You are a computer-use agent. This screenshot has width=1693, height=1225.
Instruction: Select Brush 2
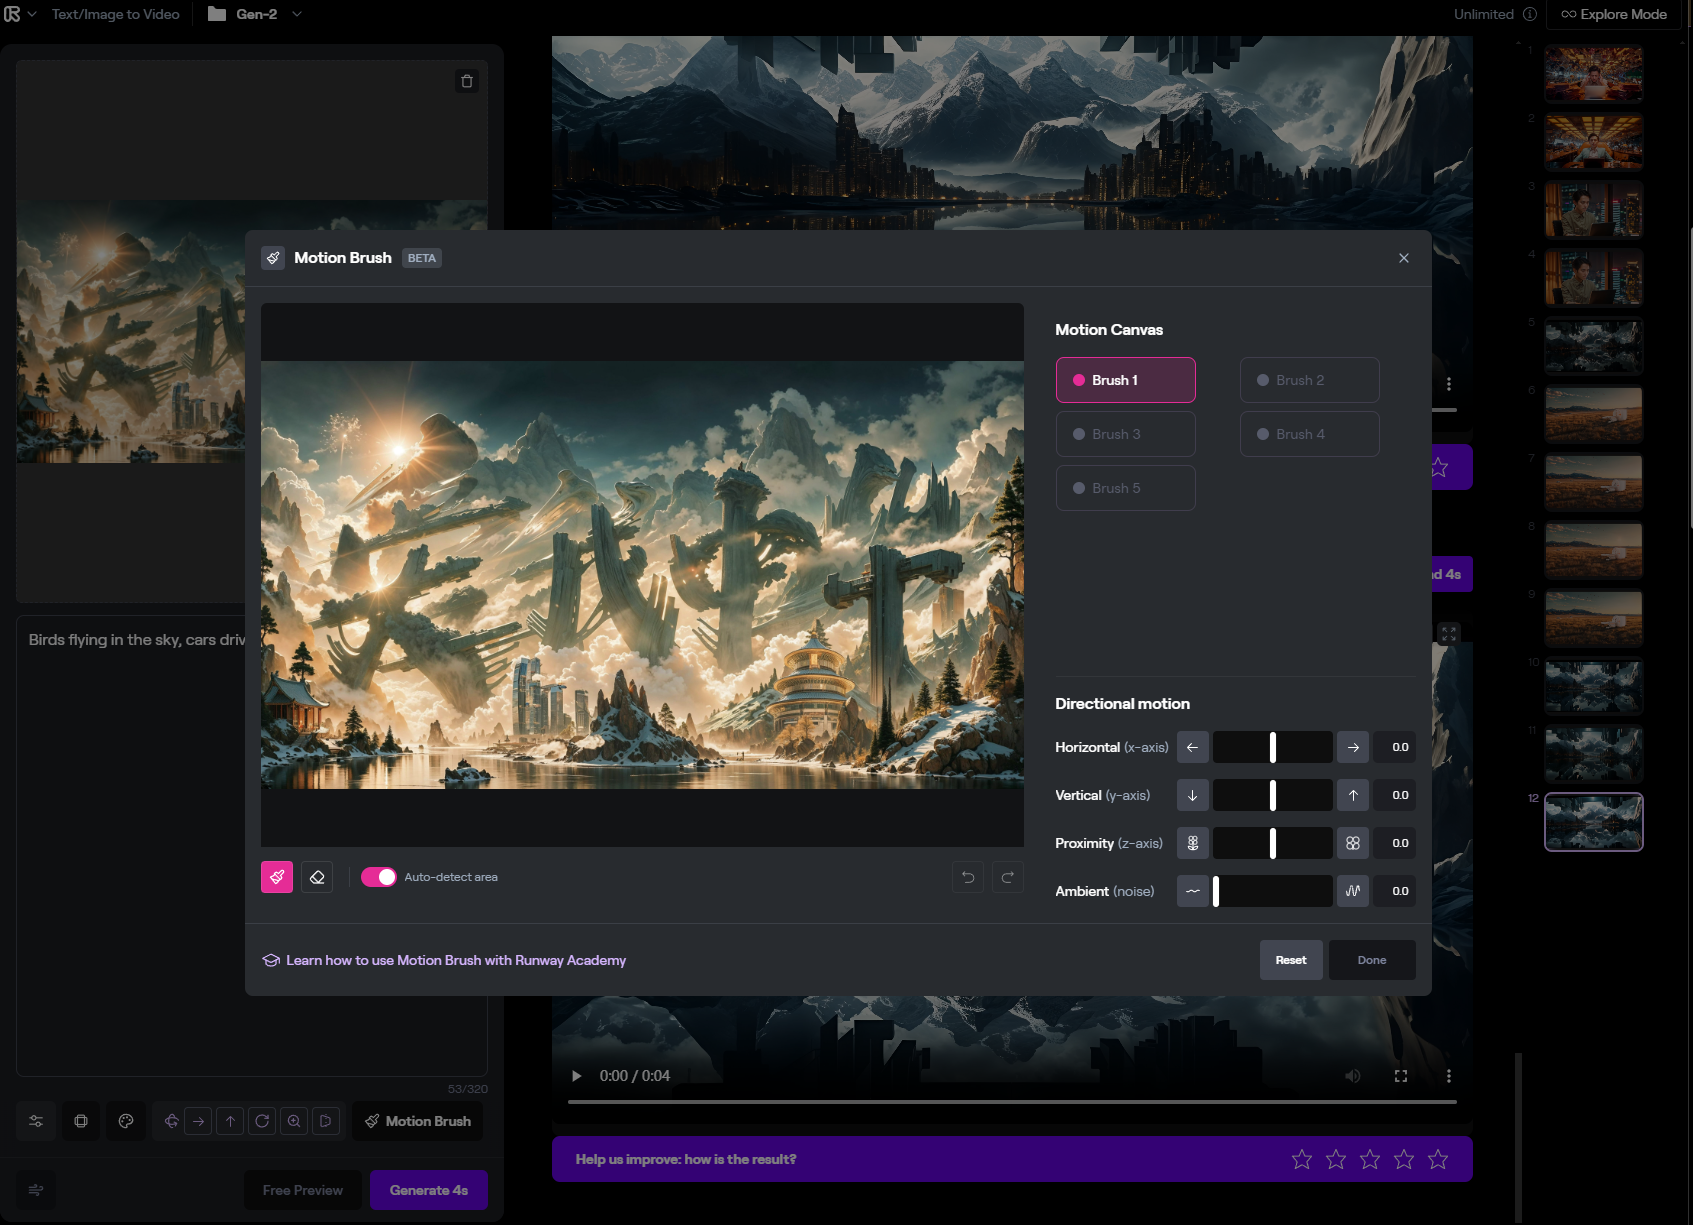[x=1310, y=380]
